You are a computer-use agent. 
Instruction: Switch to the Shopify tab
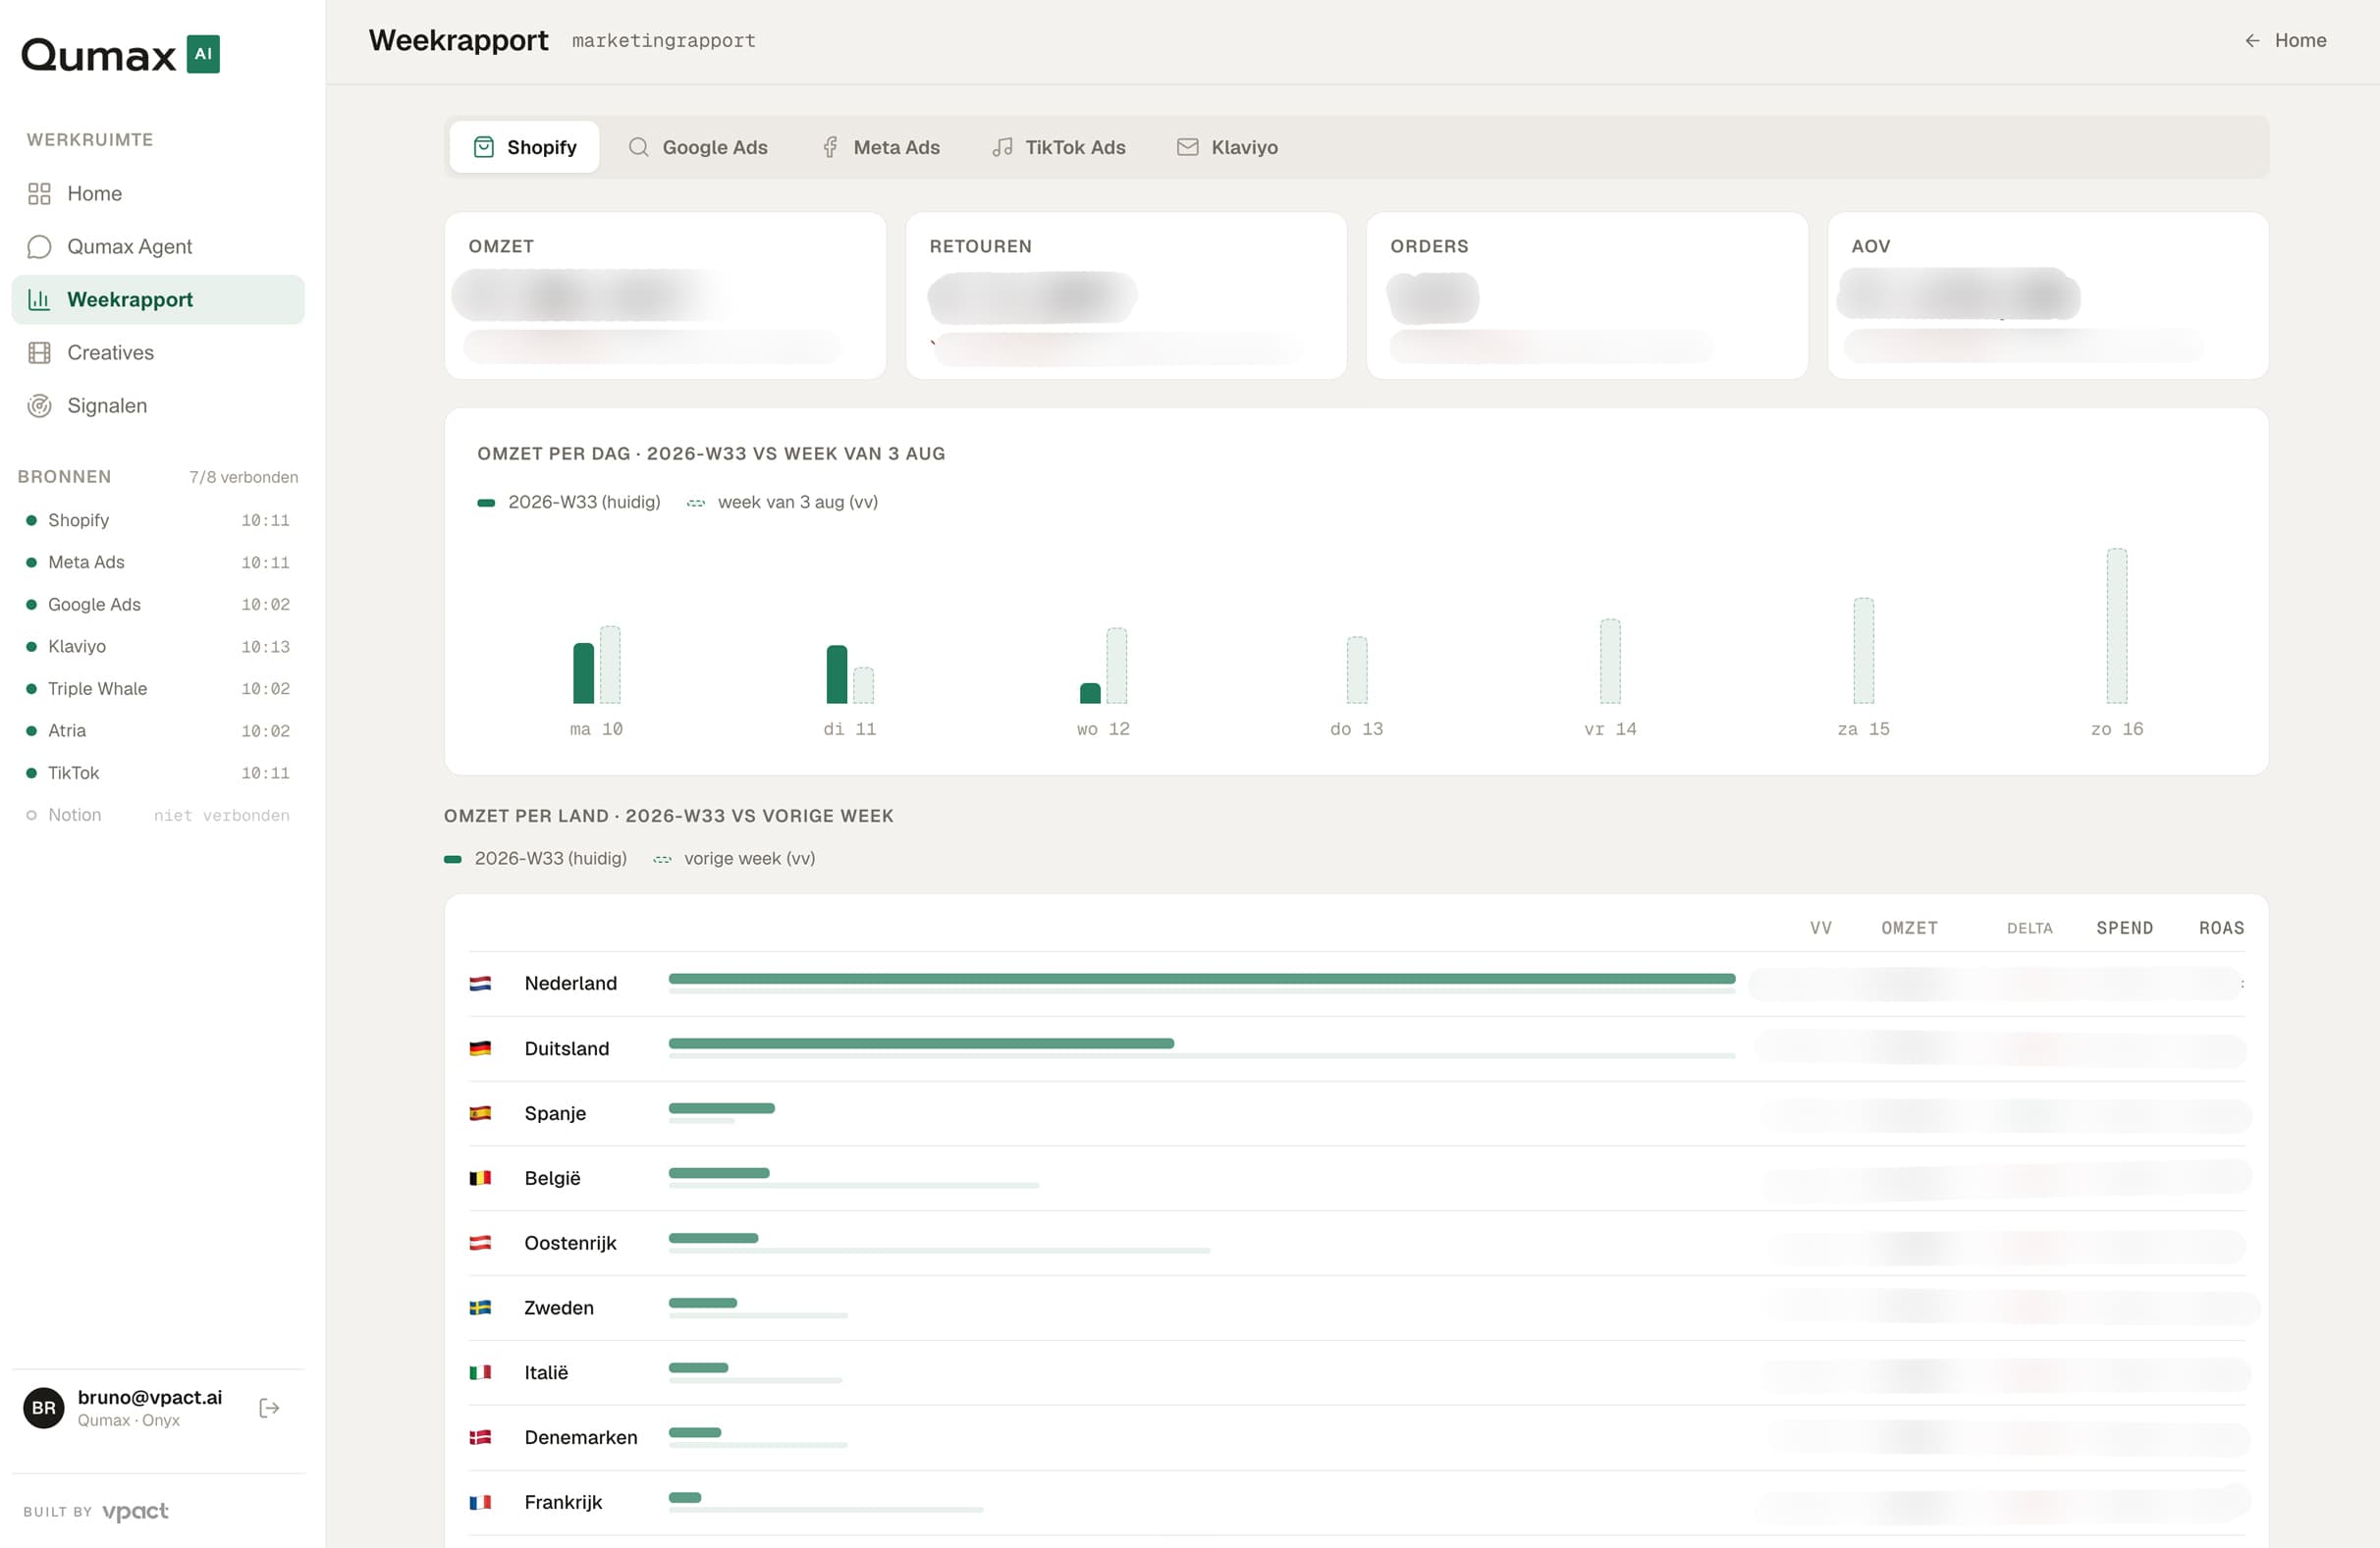pyautogui.click(x=524, y=147)
